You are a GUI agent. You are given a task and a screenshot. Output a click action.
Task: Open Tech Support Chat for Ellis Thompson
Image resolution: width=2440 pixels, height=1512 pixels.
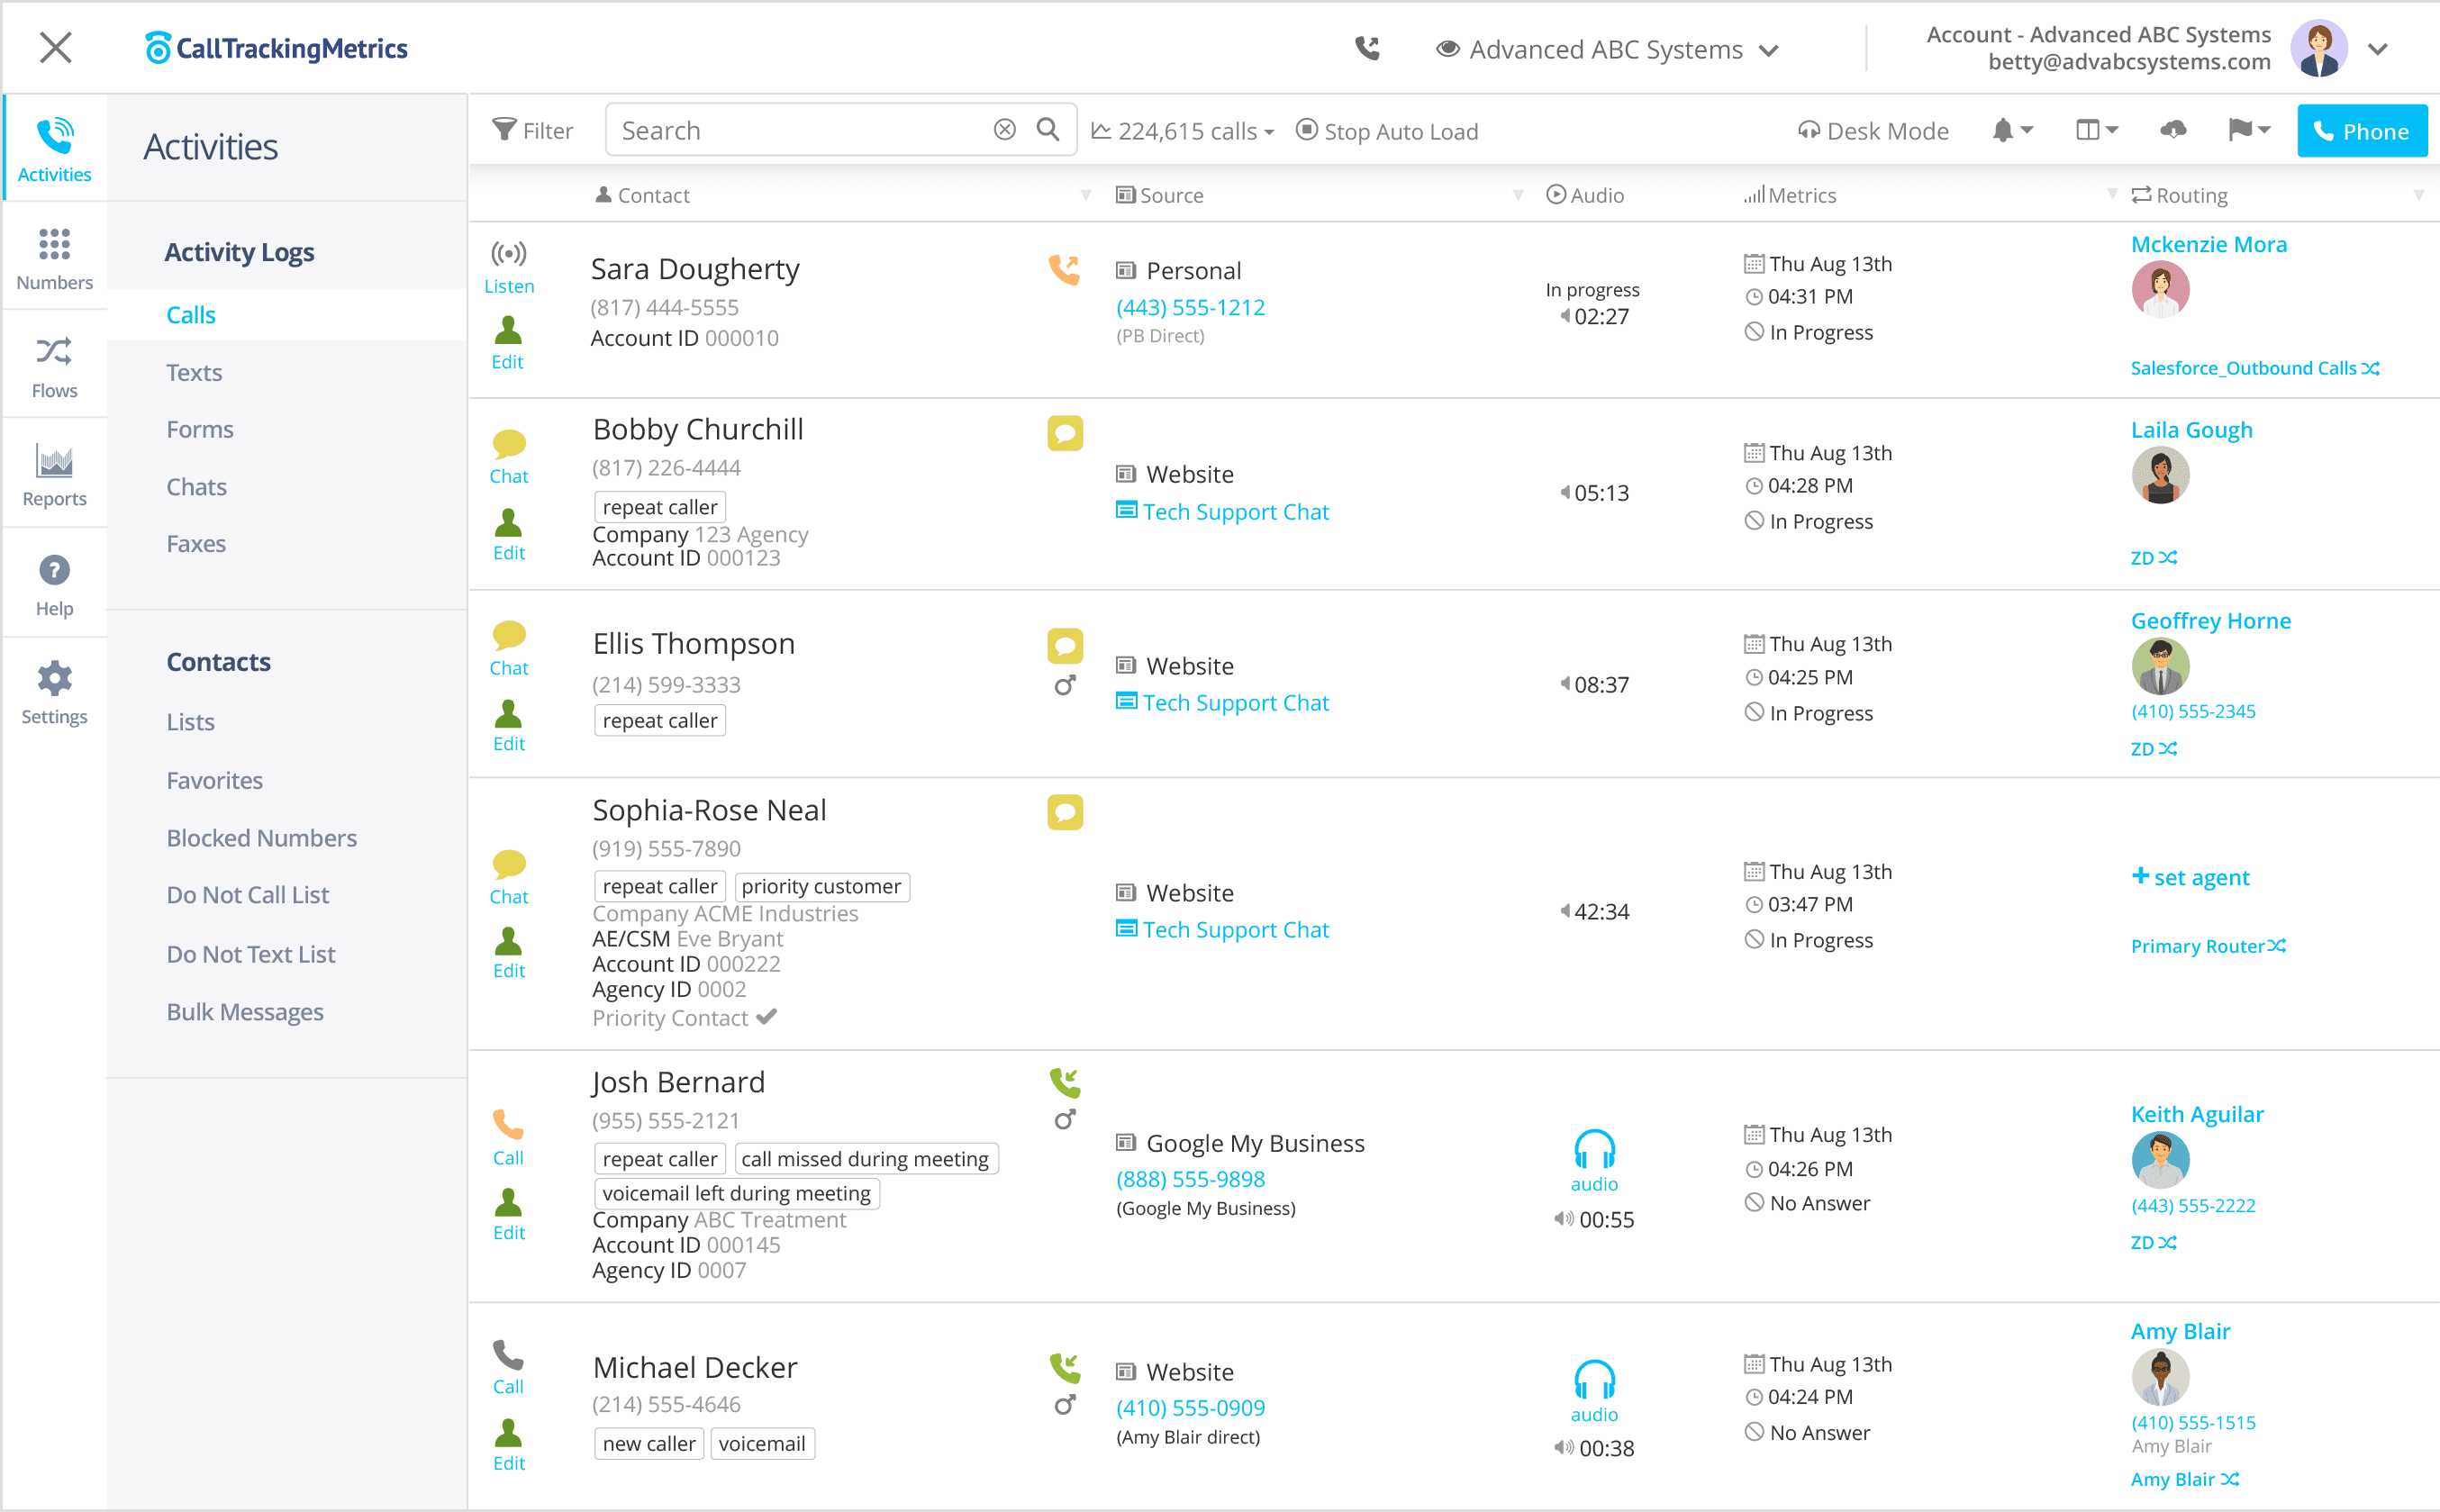(1236, 702)
